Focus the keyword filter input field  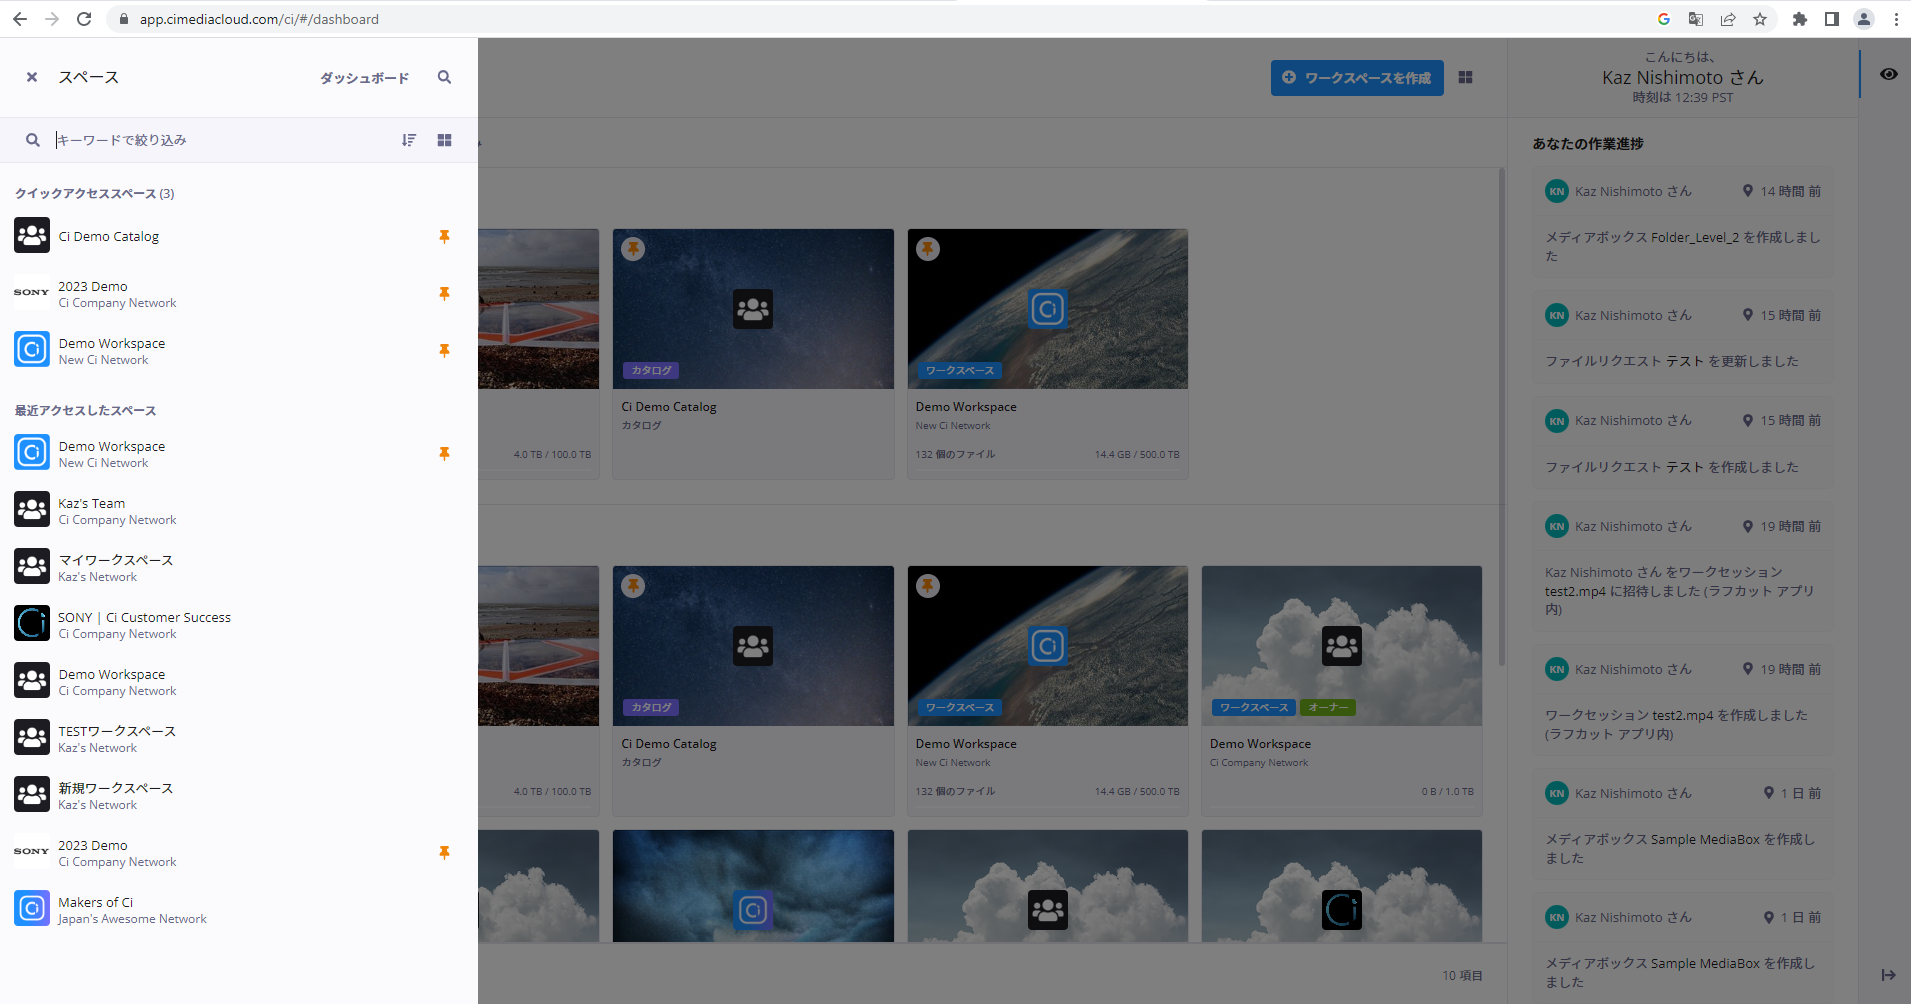tap(220, 140)
